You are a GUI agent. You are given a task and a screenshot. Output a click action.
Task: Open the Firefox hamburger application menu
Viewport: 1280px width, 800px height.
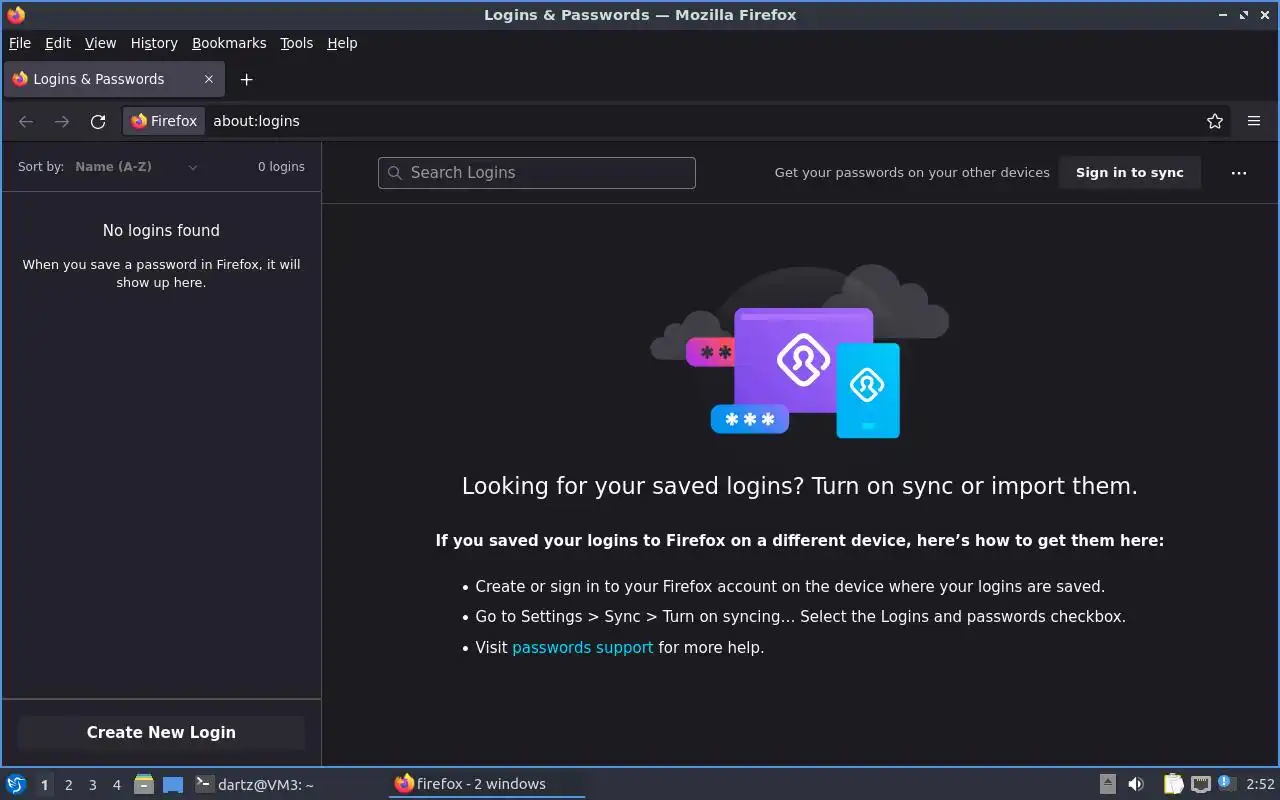(1254, 121)
